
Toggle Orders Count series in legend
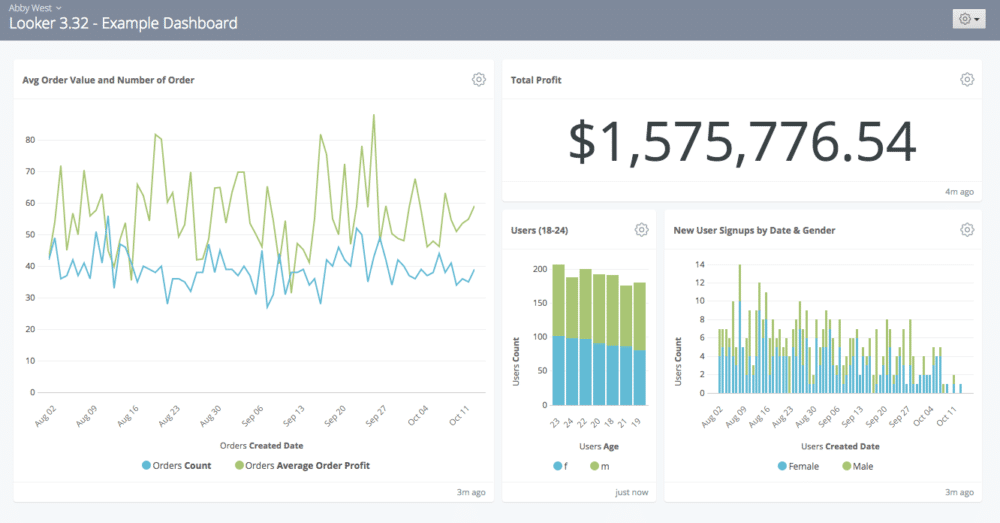[x=177, y=465]
